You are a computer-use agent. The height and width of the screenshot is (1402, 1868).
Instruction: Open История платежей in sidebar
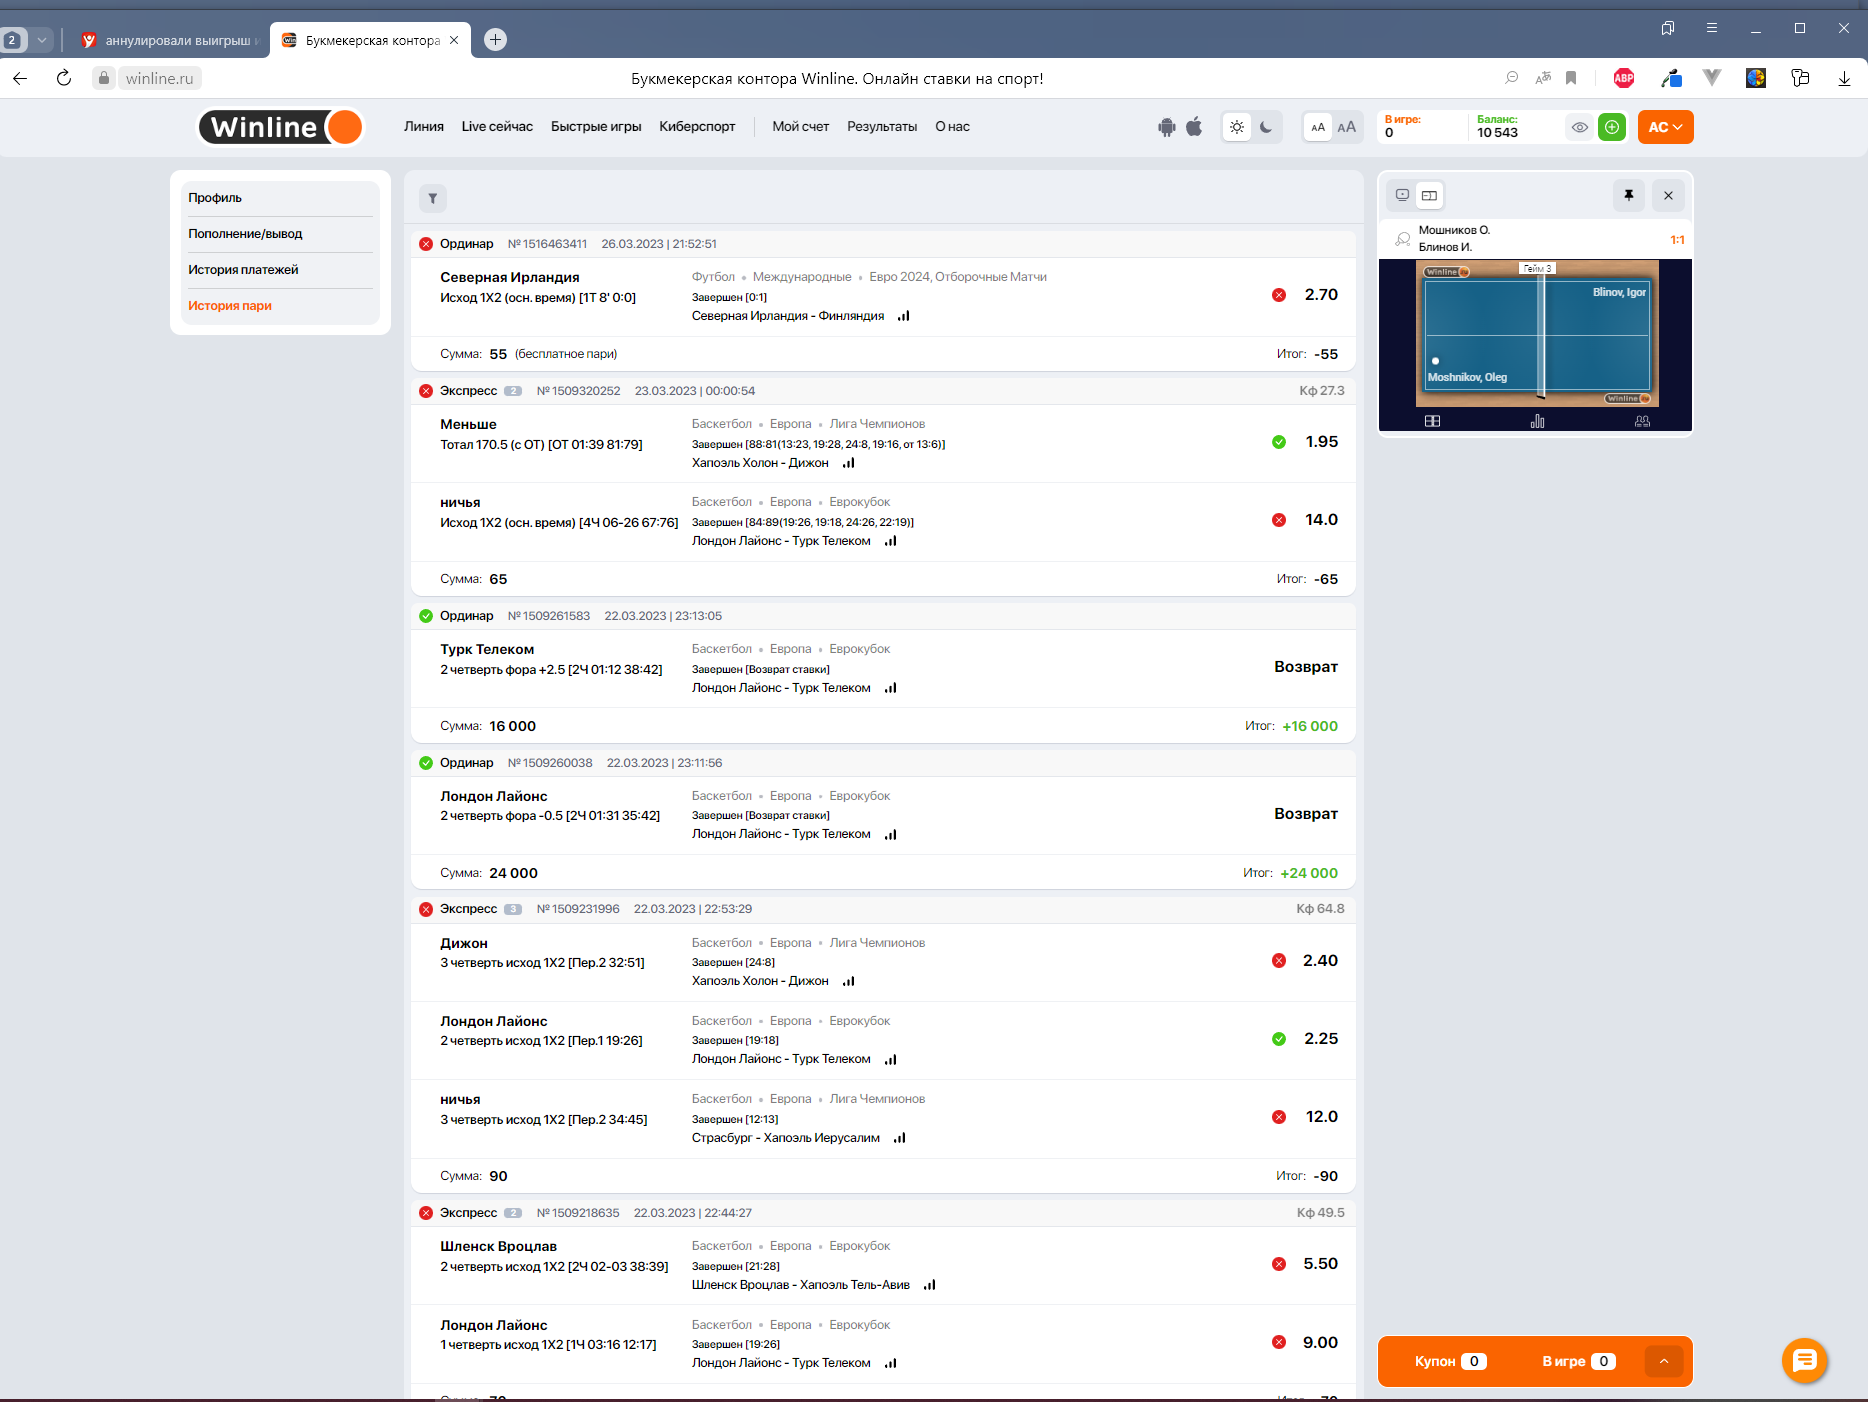coord(243,270)
